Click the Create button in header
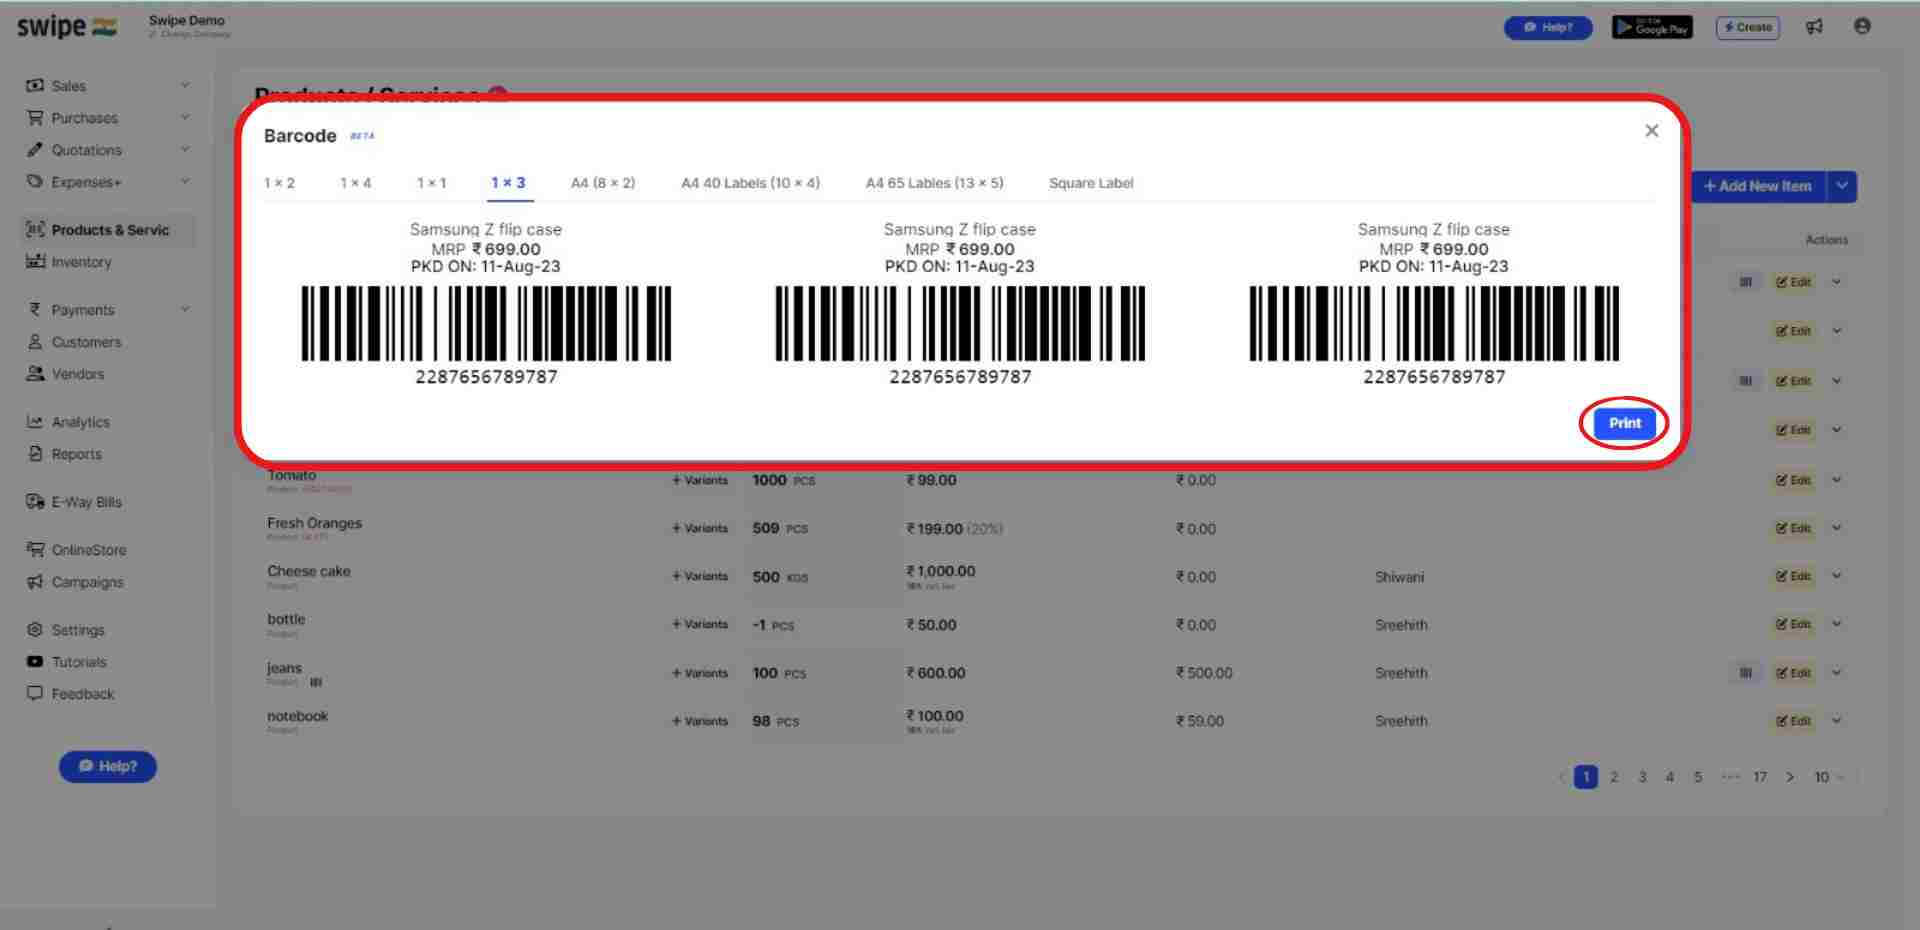1920x930 pixels. pyautogui.click(x=1747, y=27)
